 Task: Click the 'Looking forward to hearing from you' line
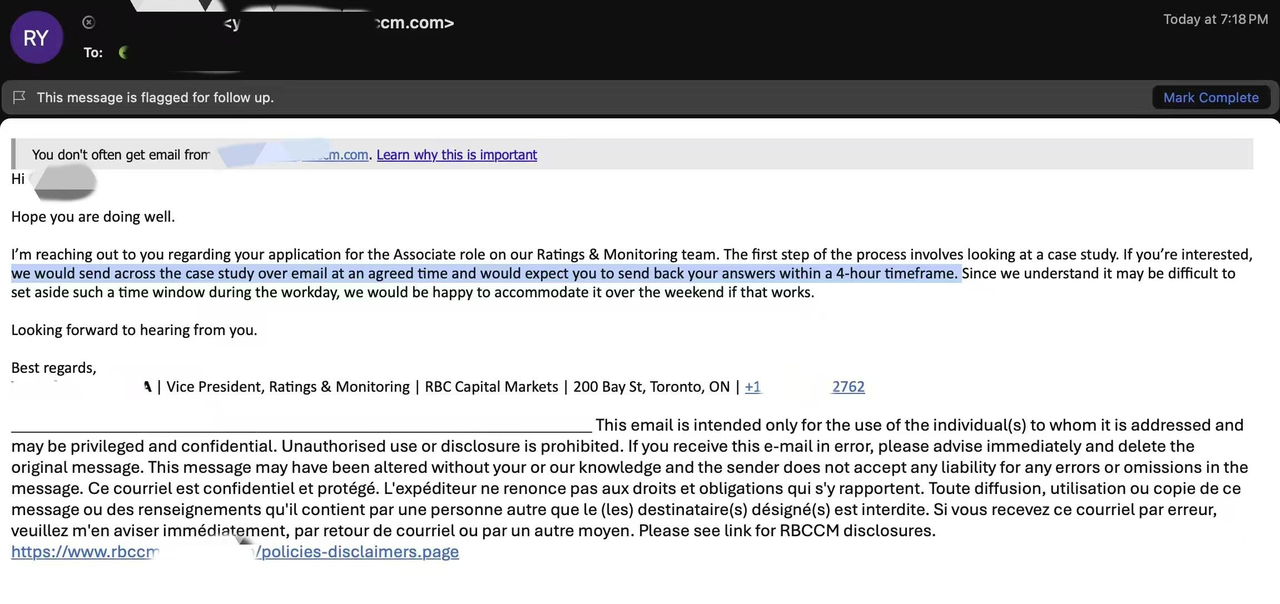pos(134,330)
